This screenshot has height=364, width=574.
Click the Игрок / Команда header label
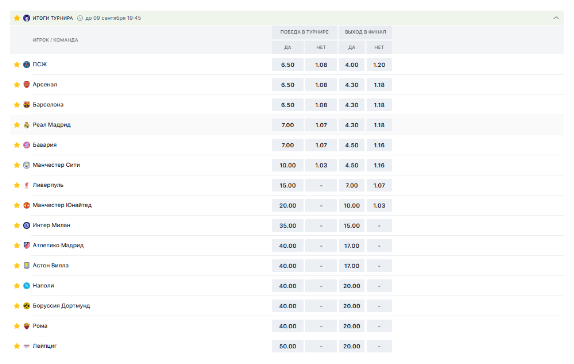coord(55,40)
